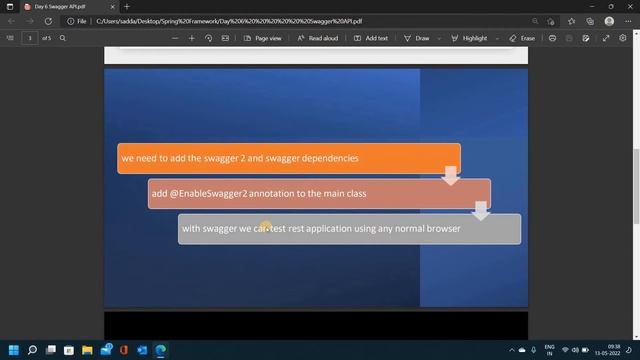Start Read aloud
This screenshot has height=360, width=640.
318,38
